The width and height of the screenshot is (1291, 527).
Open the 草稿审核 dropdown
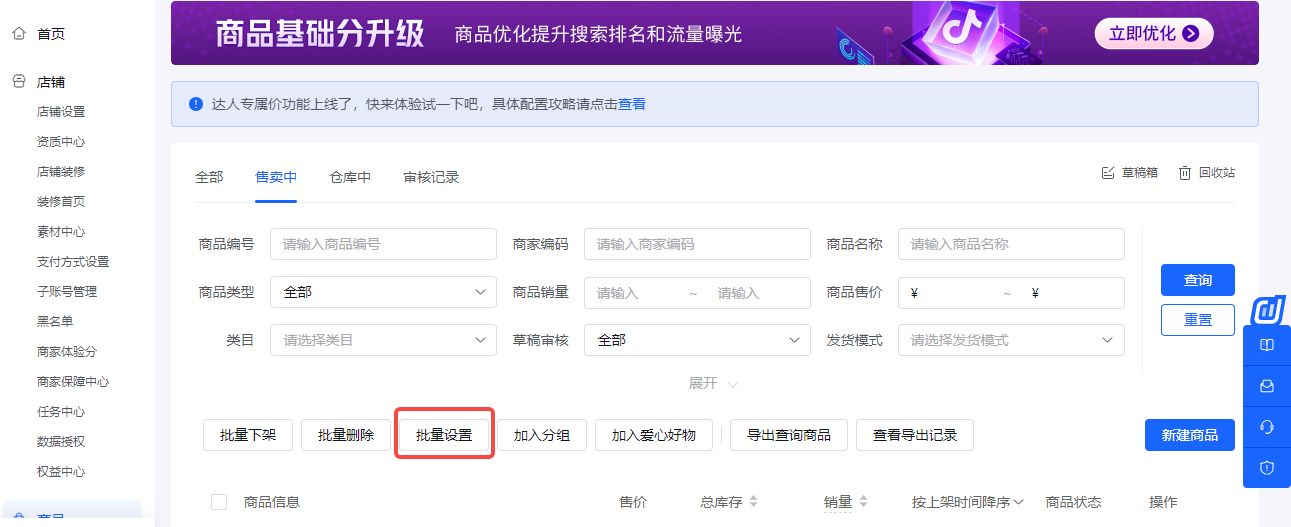[697, 340]
